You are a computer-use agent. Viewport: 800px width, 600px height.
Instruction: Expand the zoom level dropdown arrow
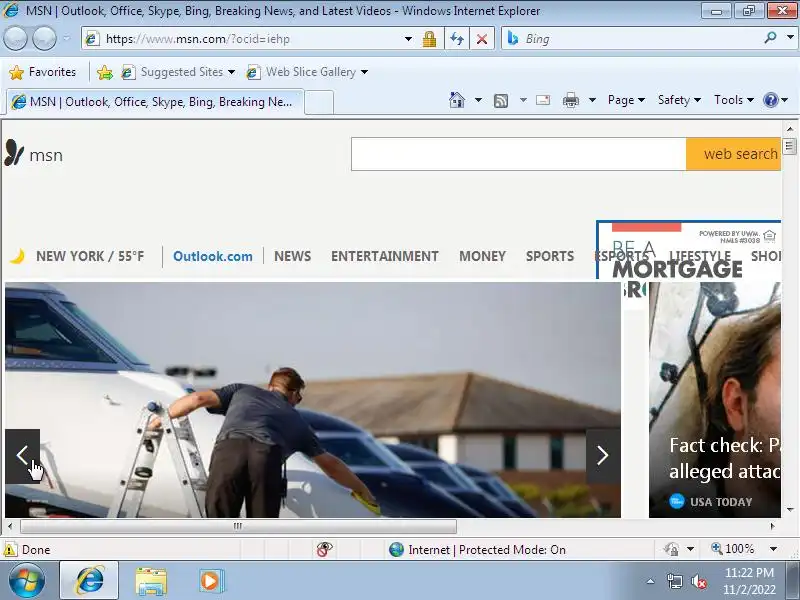773,549
